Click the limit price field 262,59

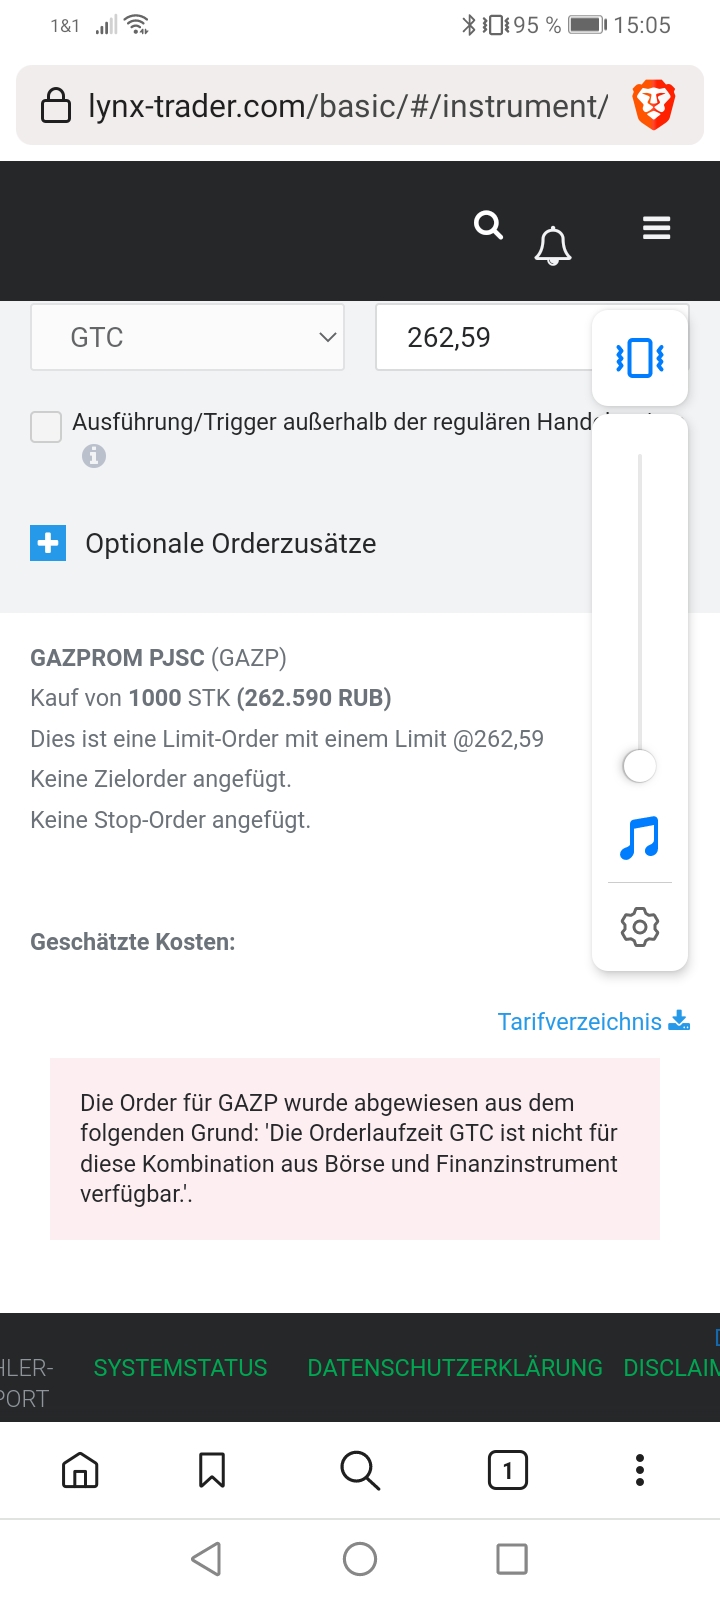[480, 338]
